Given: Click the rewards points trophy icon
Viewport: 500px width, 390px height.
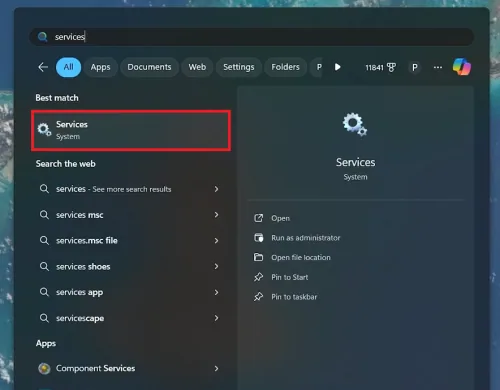Looking at the screenshot, I should (392, 67).
